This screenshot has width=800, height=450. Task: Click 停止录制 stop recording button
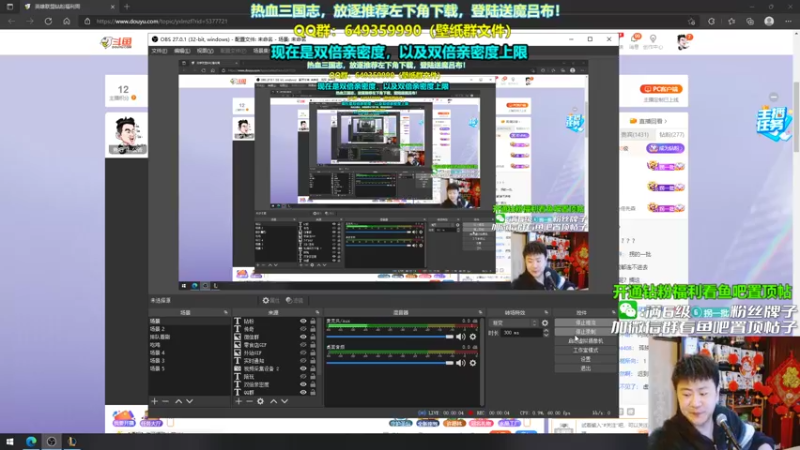[585, 332]
